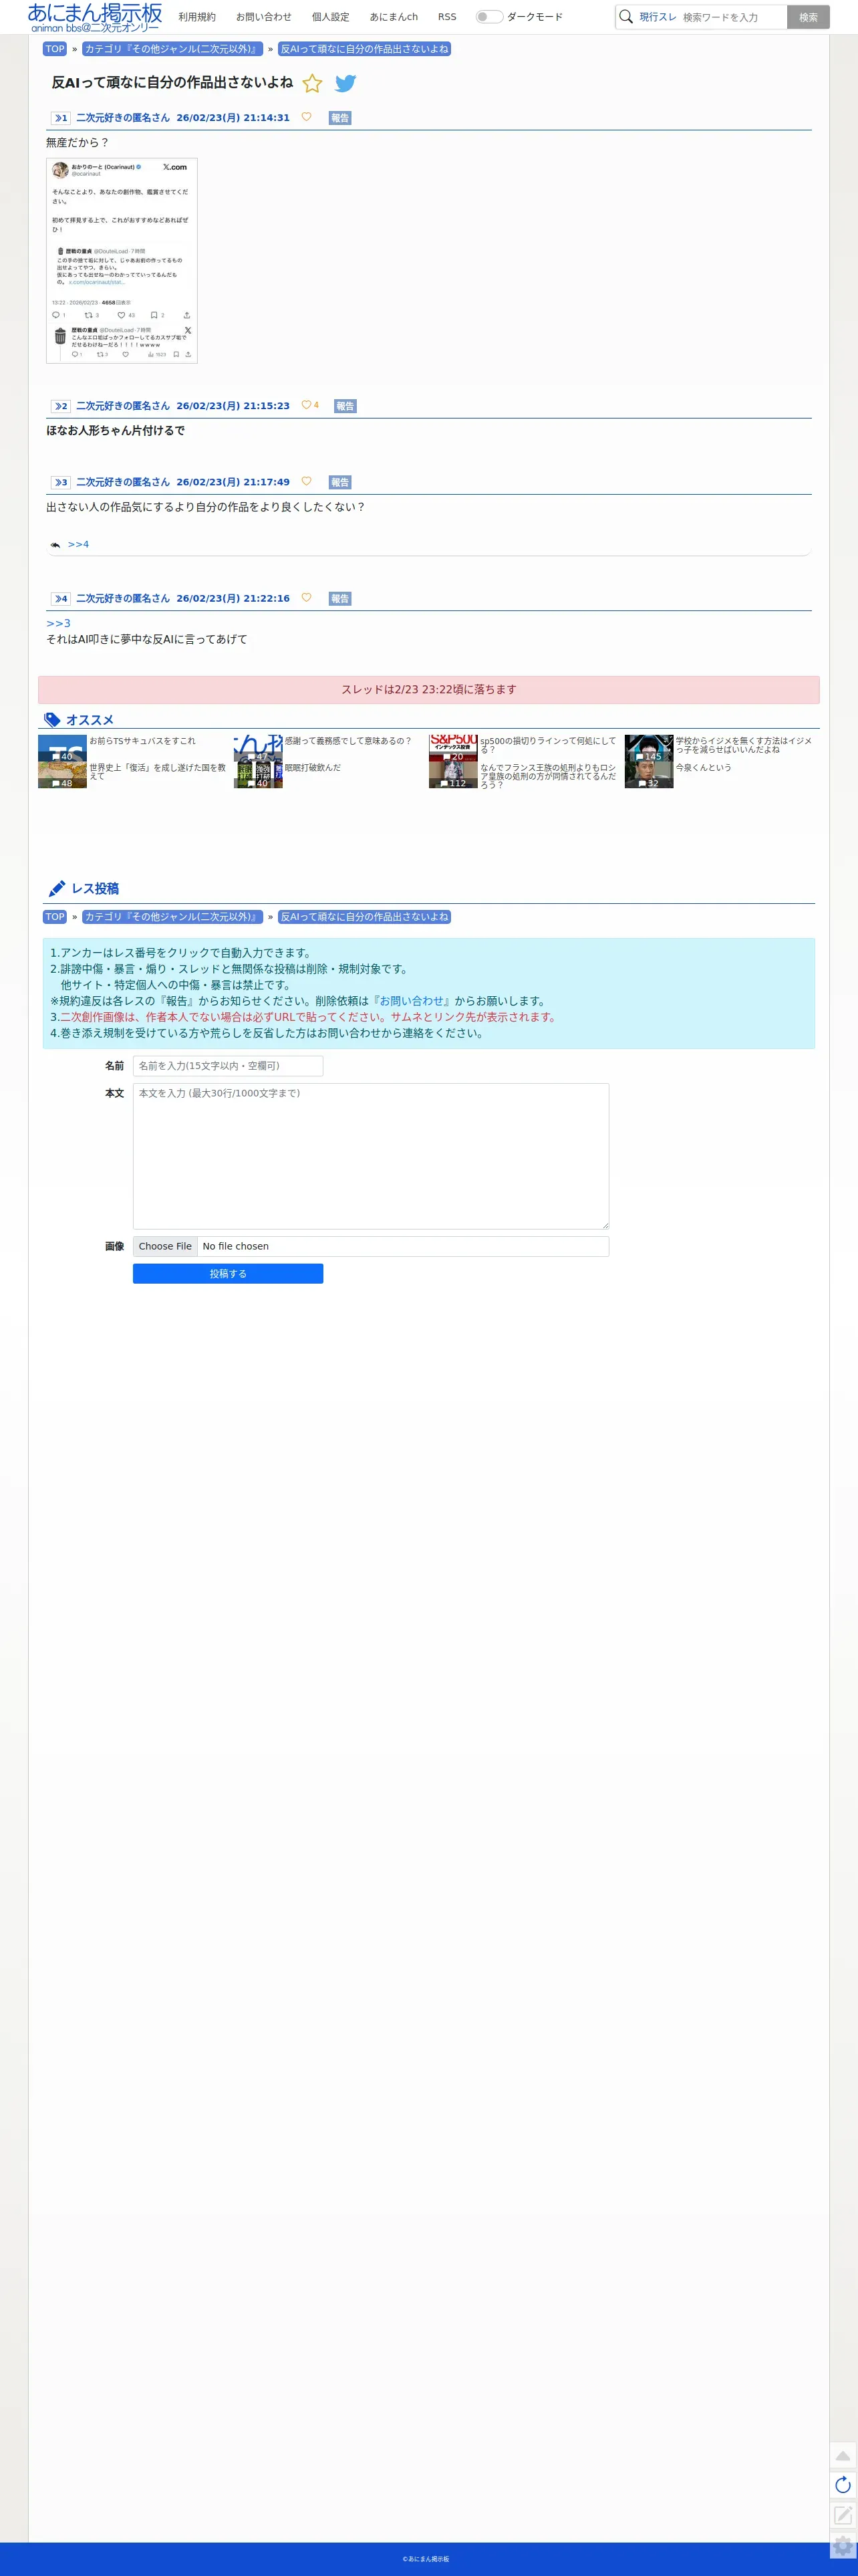
Task: Follow the >>4 reply link under post 3
Action: (x=78, y=544)
